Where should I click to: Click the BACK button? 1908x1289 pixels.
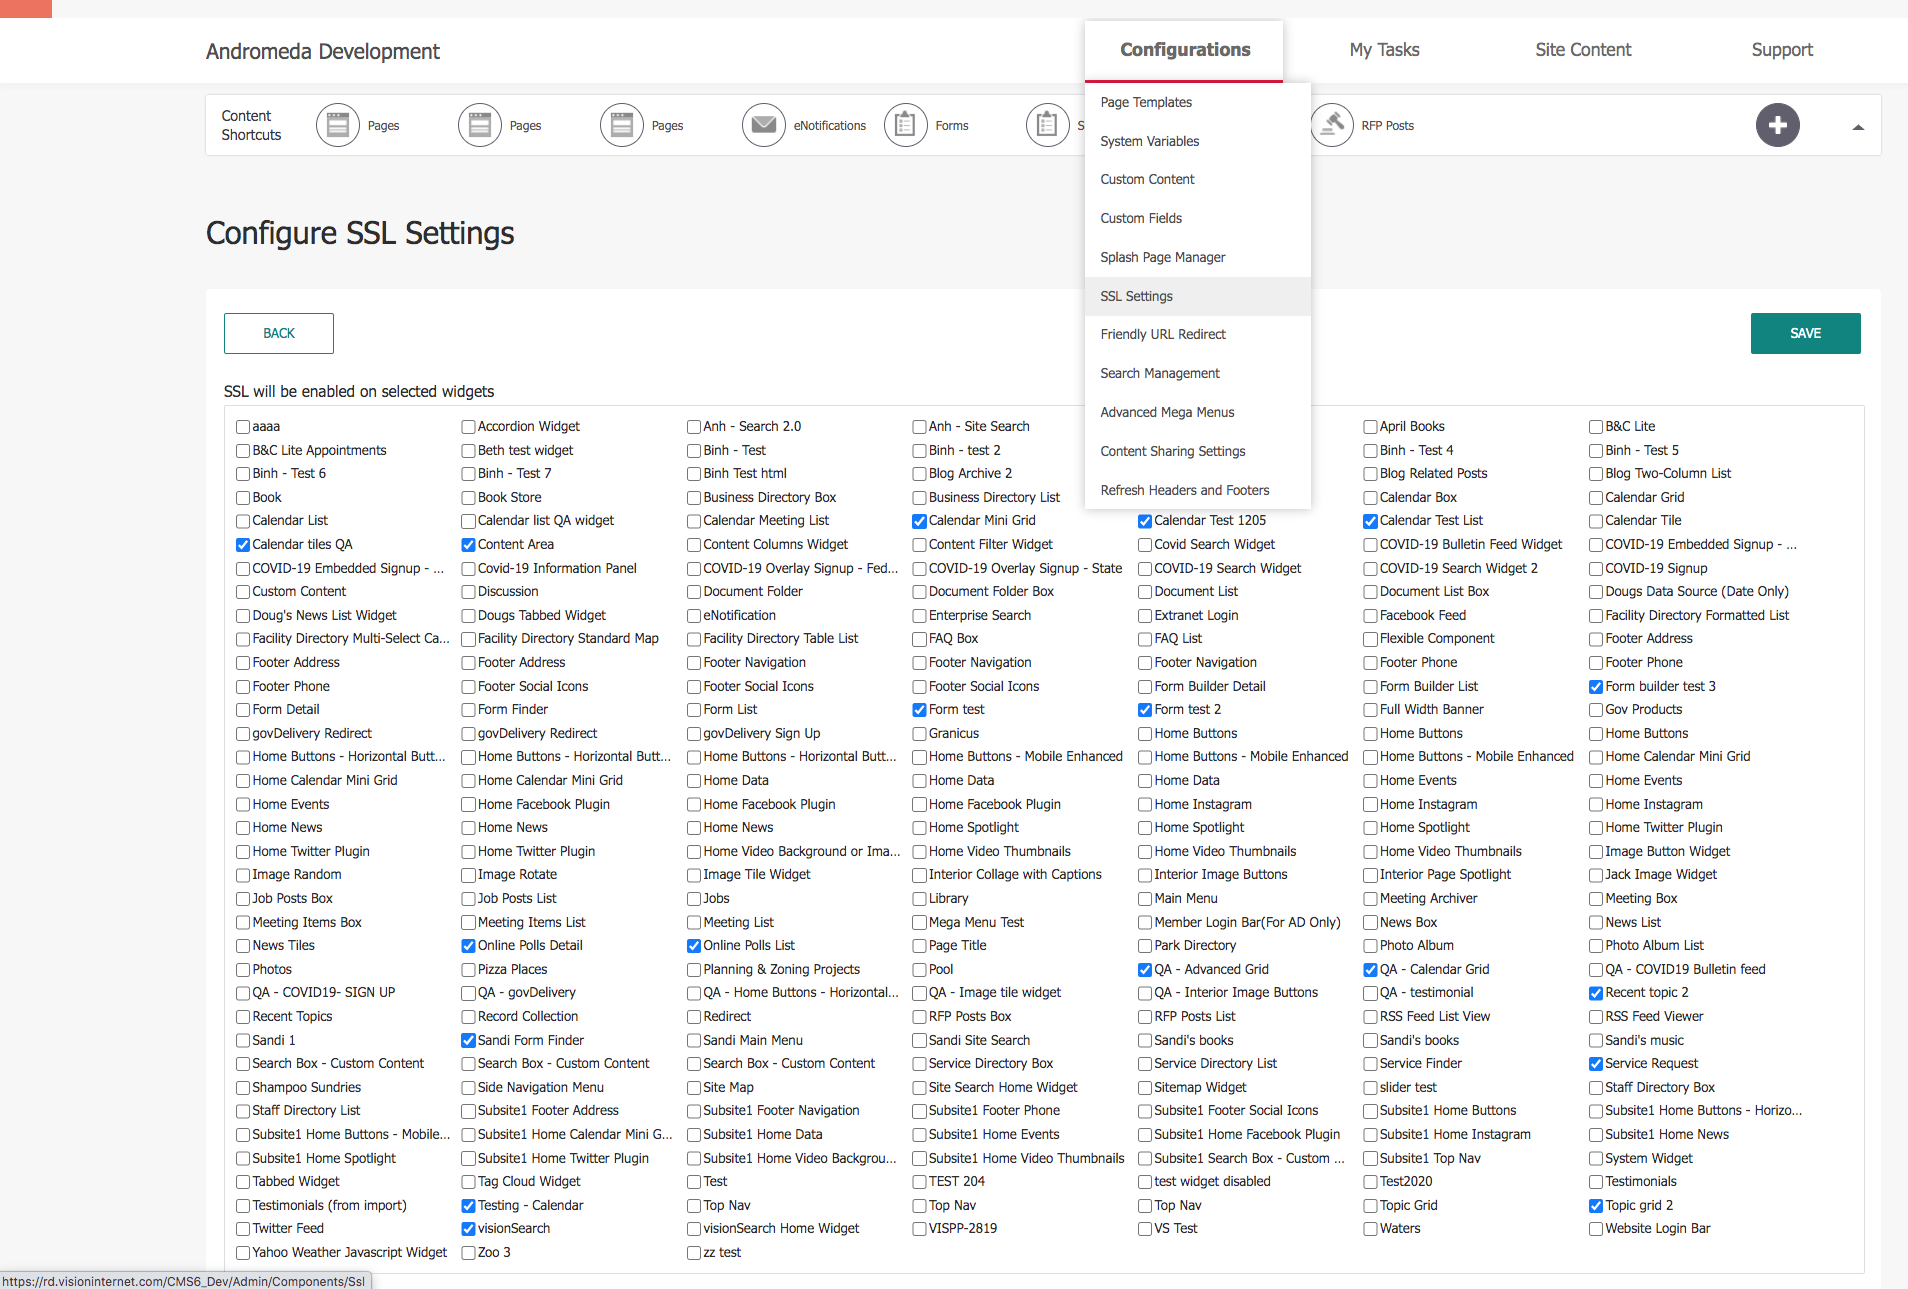coord(279,333)
